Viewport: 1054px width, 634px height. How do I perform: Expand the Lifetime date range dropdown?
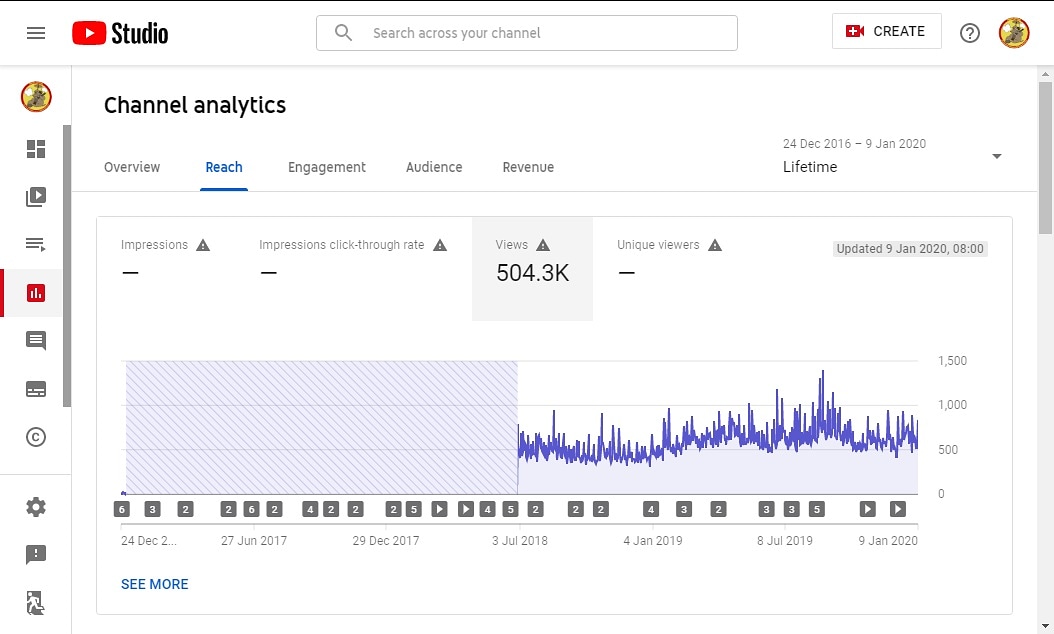(x=996, y=156)
